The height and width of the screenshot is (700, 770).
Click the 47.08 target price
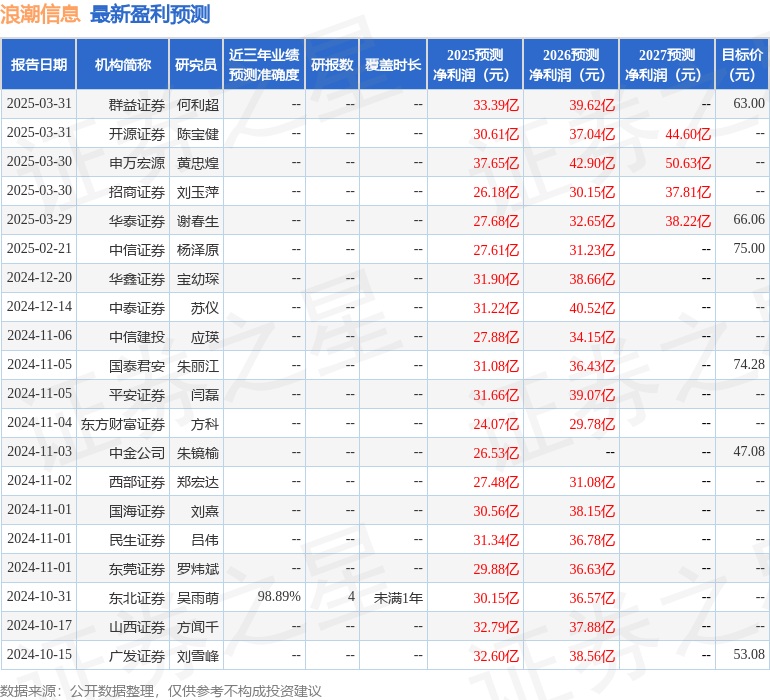click(749, 451)
